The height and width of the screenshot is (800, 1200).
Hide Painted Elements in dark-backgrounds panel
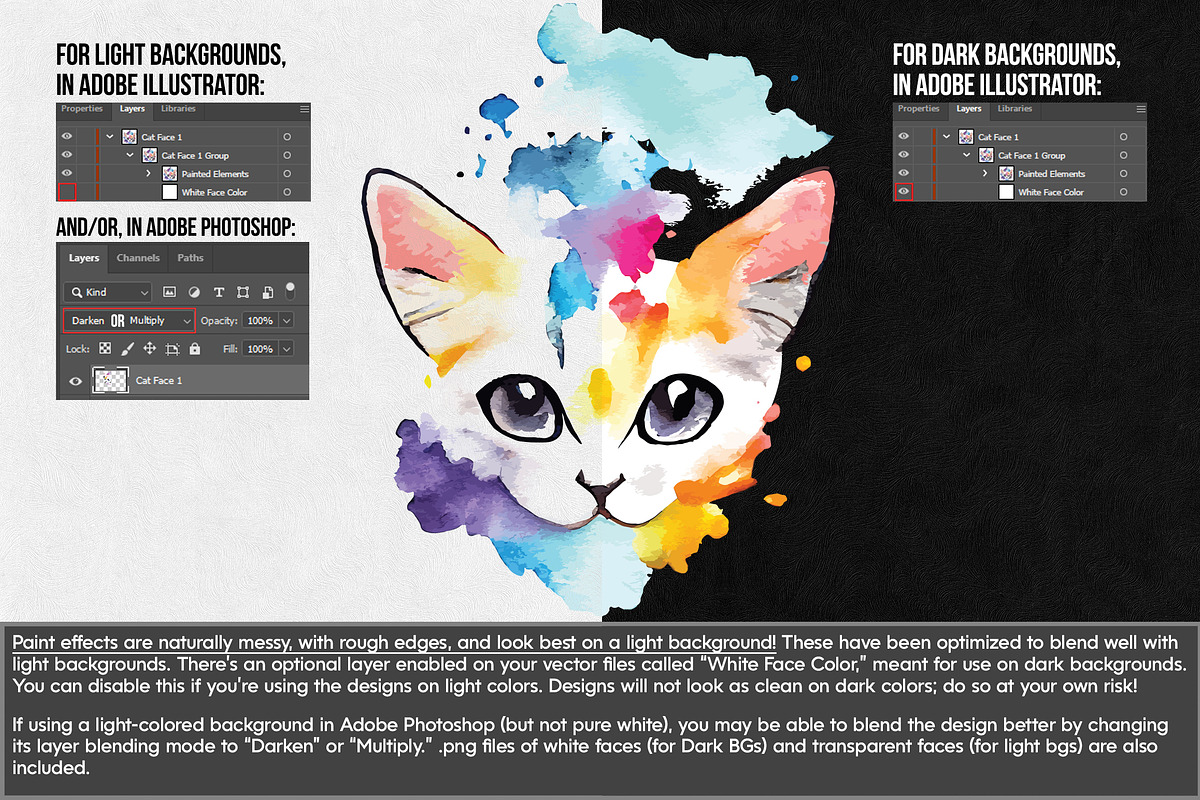[903, 174]
